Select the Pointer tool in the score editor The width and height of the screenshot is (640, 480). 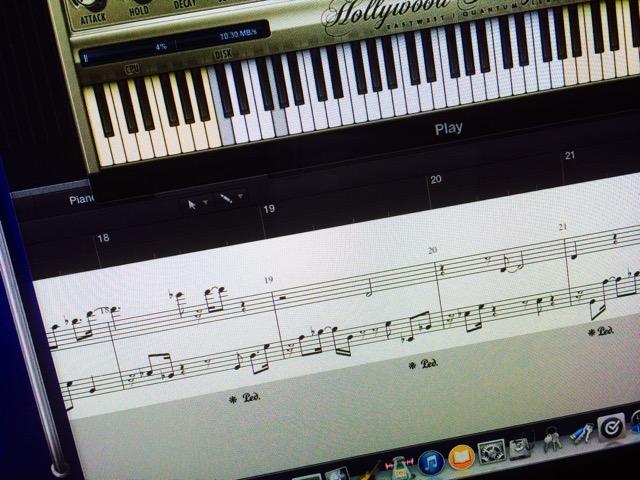191,204
